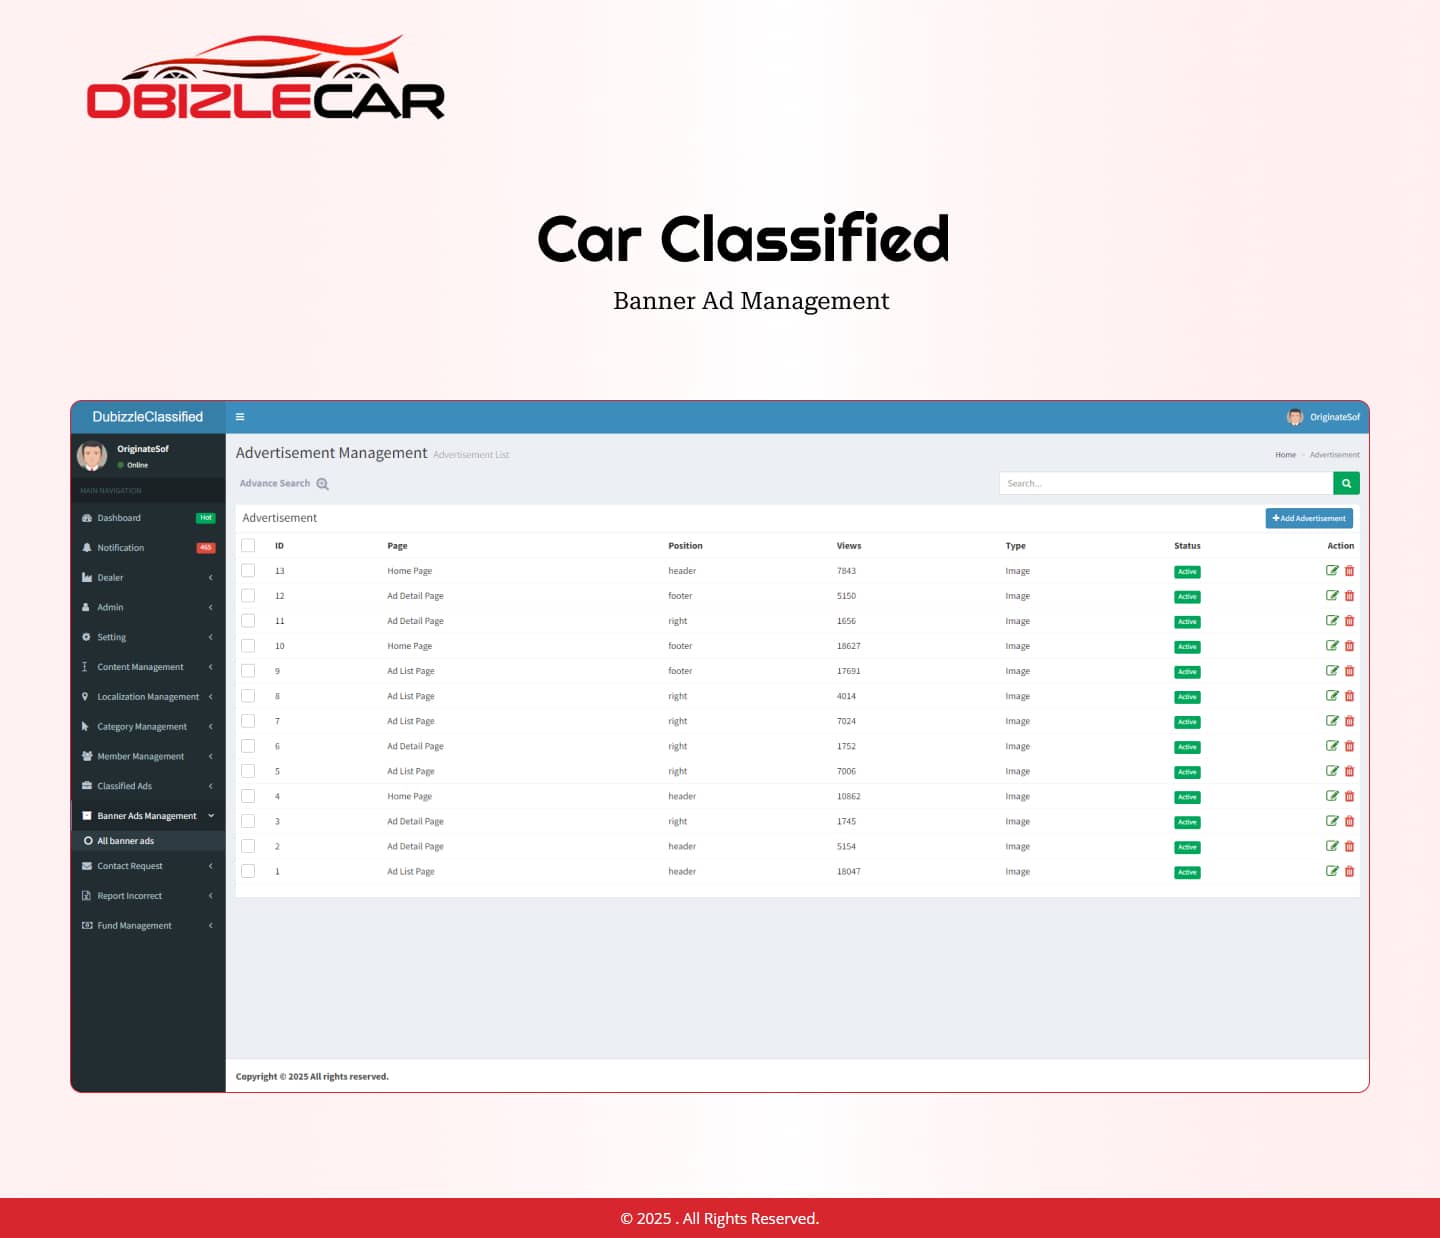This screenshot has height=1238, width=1440.
Task: Delete advertisement row ID 3
Action: tap(1349, 821)
